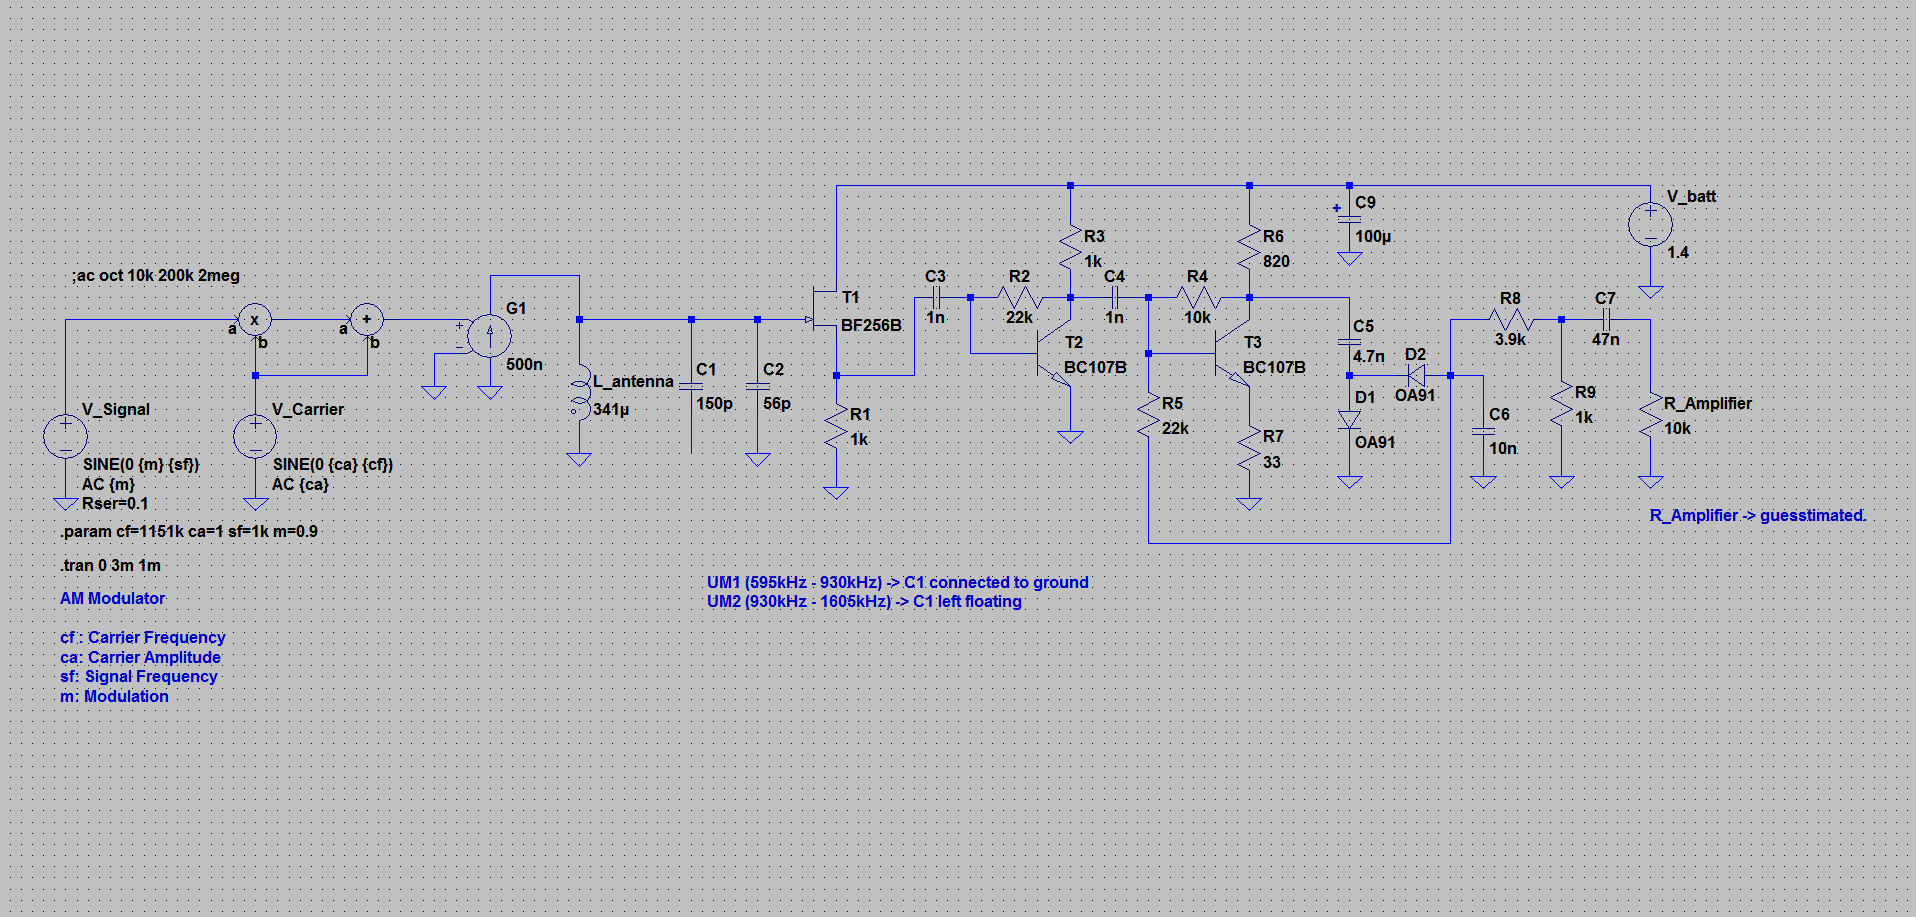
Task: Click the G1 controlled current source
Action: coord(489,336)
